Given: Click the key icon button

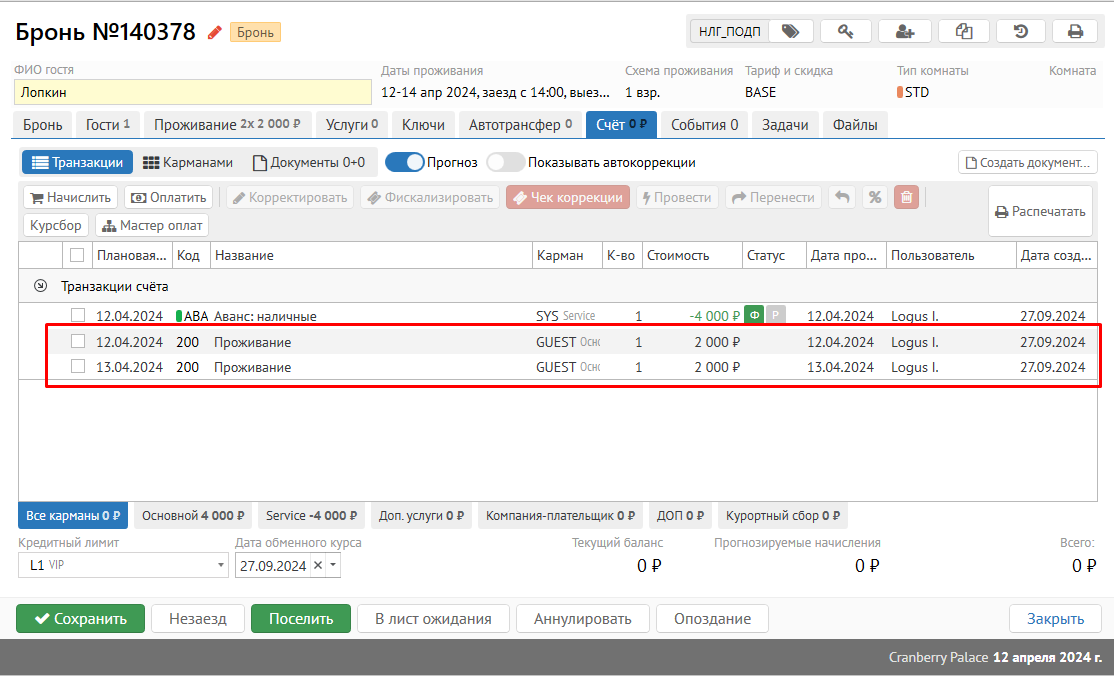Looking at the screenshot, I should coord(846,31).
